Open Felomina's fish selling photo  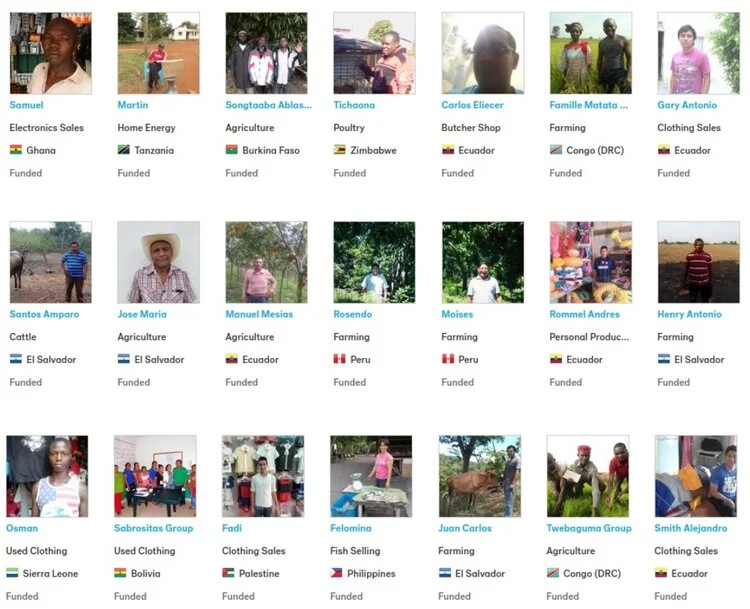(x=371, y=476)
